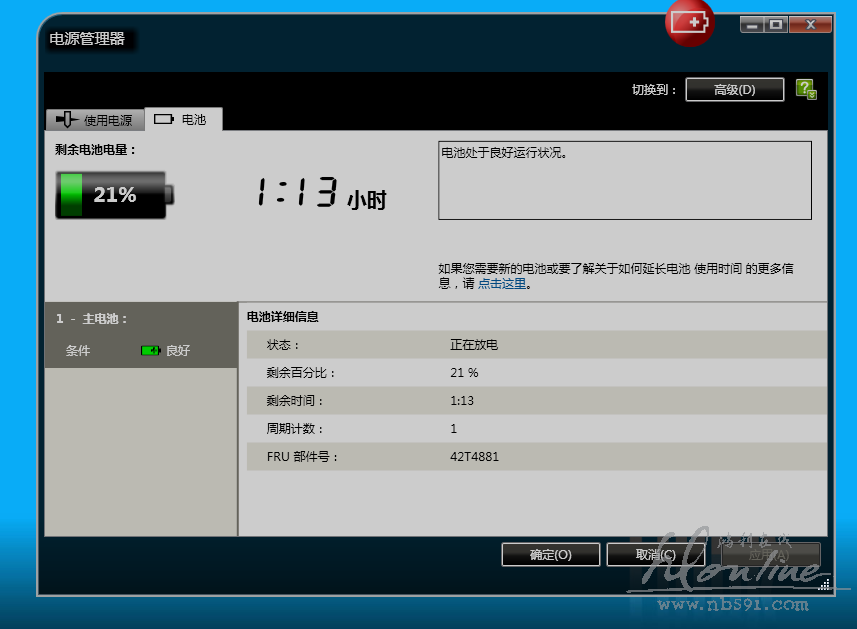This screenshot has width=857, height=629.
Task: Click the 1:13 小时 remaining time display
Action: [319, 194]
